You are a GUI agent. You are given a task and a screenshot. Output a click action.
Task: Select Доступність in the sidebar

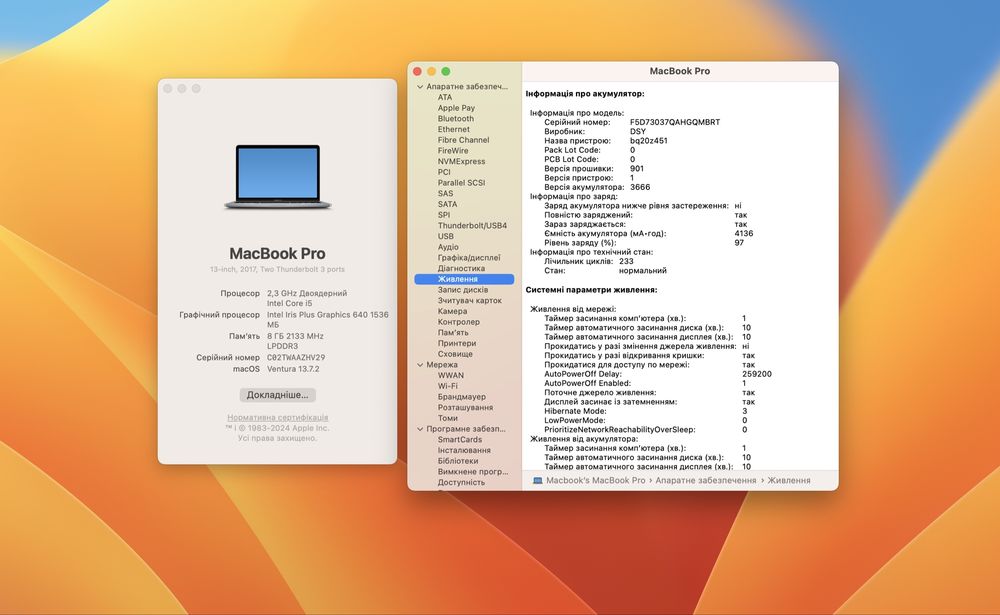(x=460, y=482)
